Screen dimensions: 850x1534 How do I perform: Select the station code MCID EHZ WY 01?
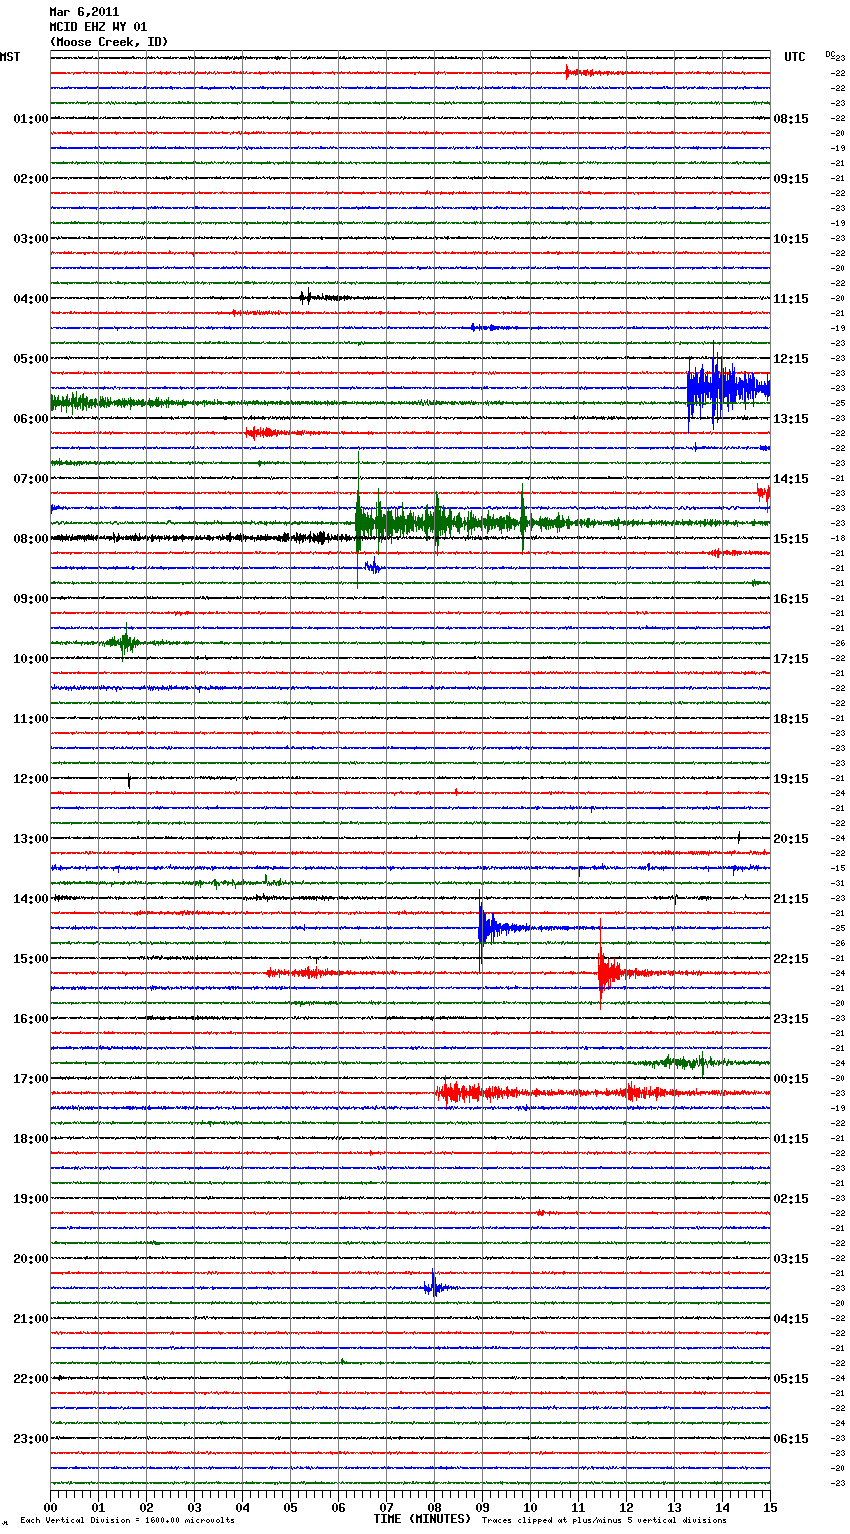[98, 27]
